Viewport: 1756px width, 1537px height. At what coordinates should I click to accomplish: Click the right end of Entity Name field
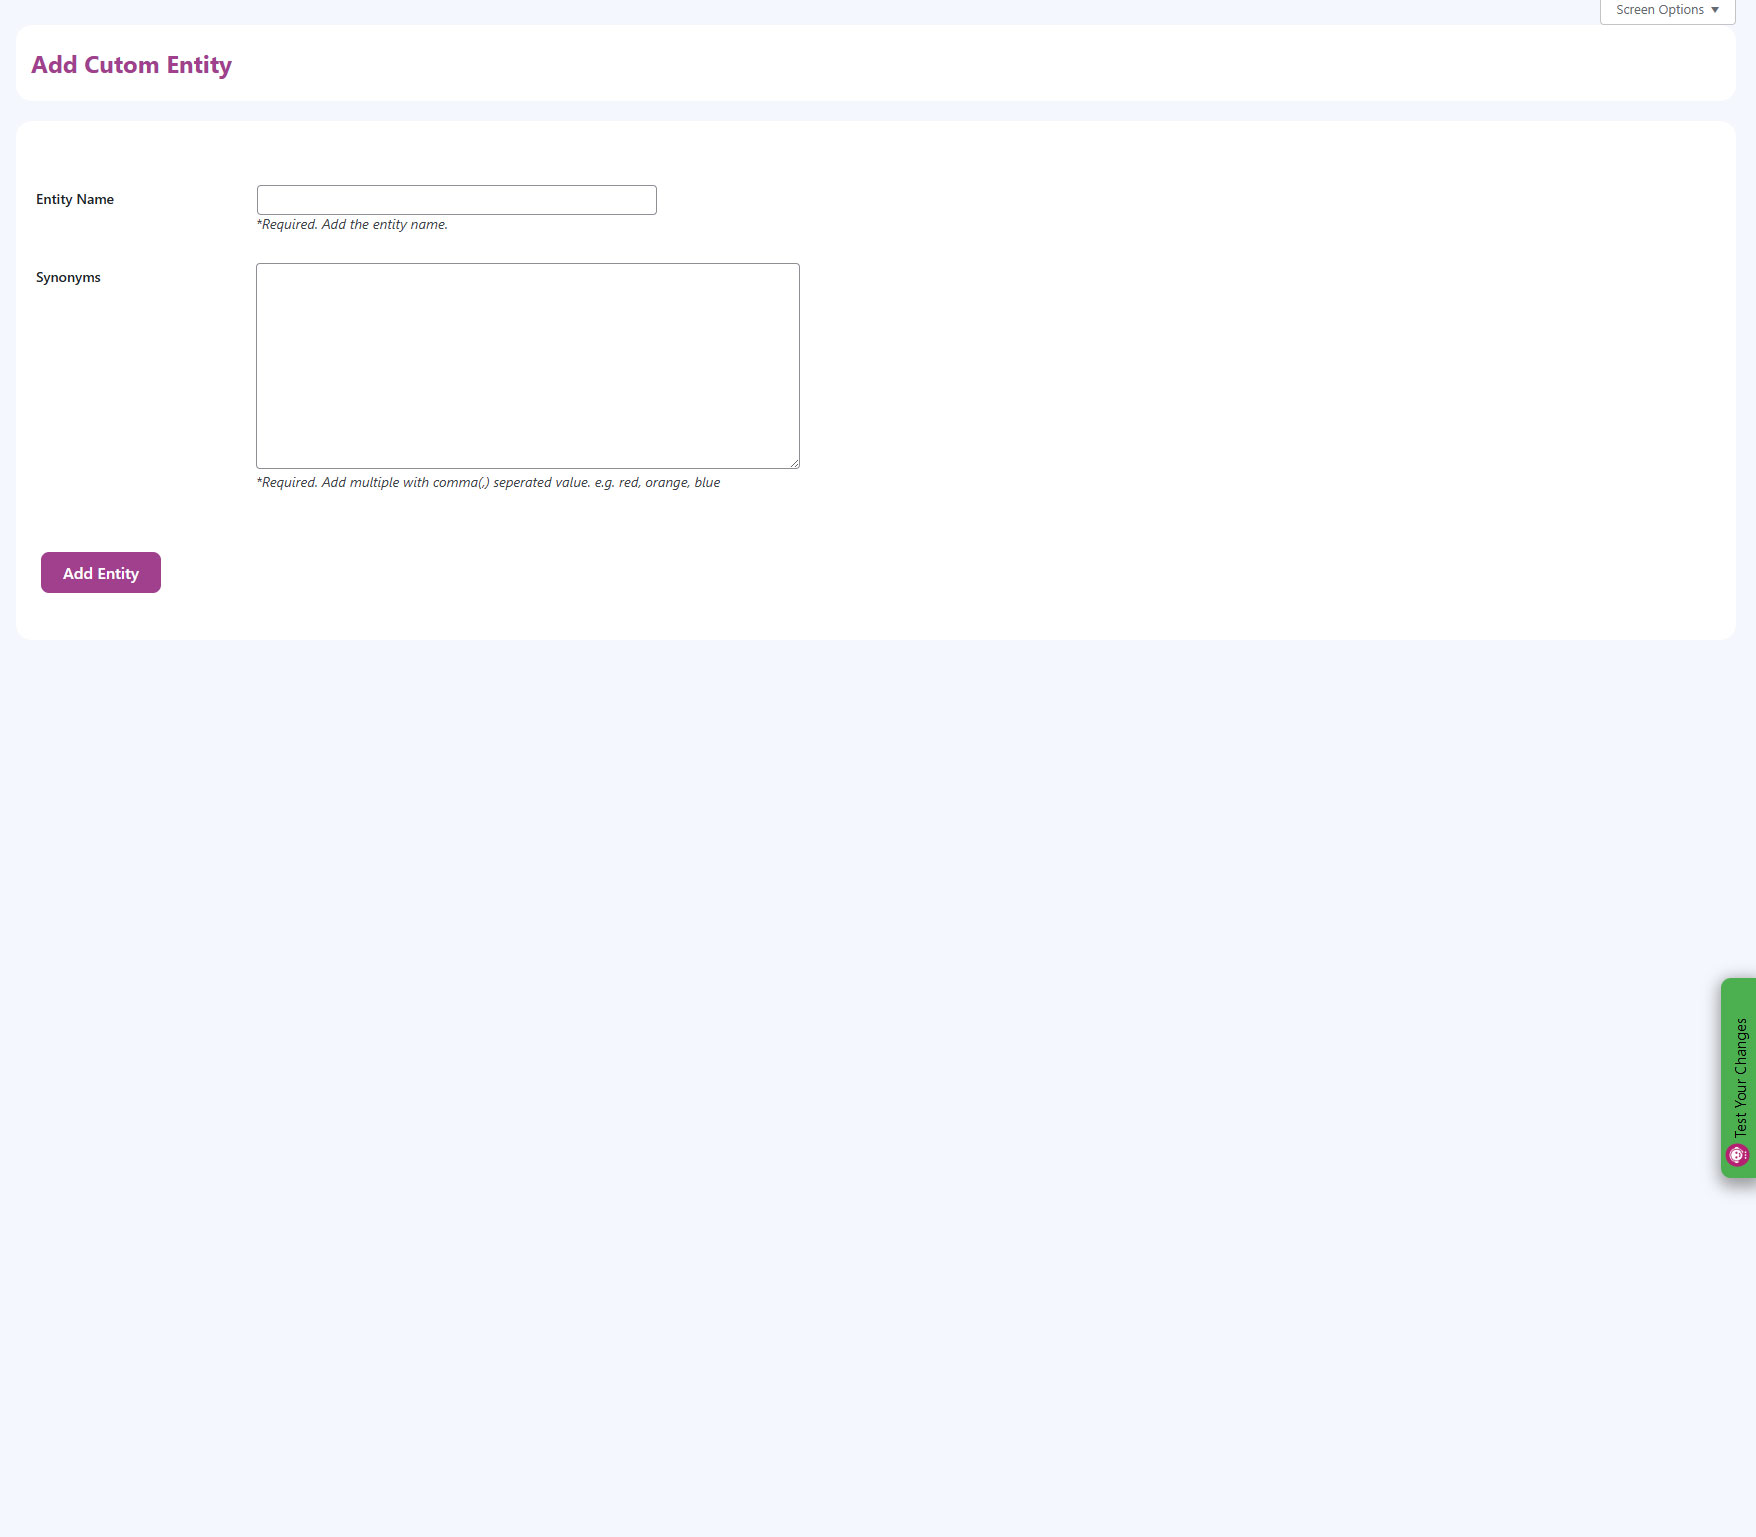645,200
